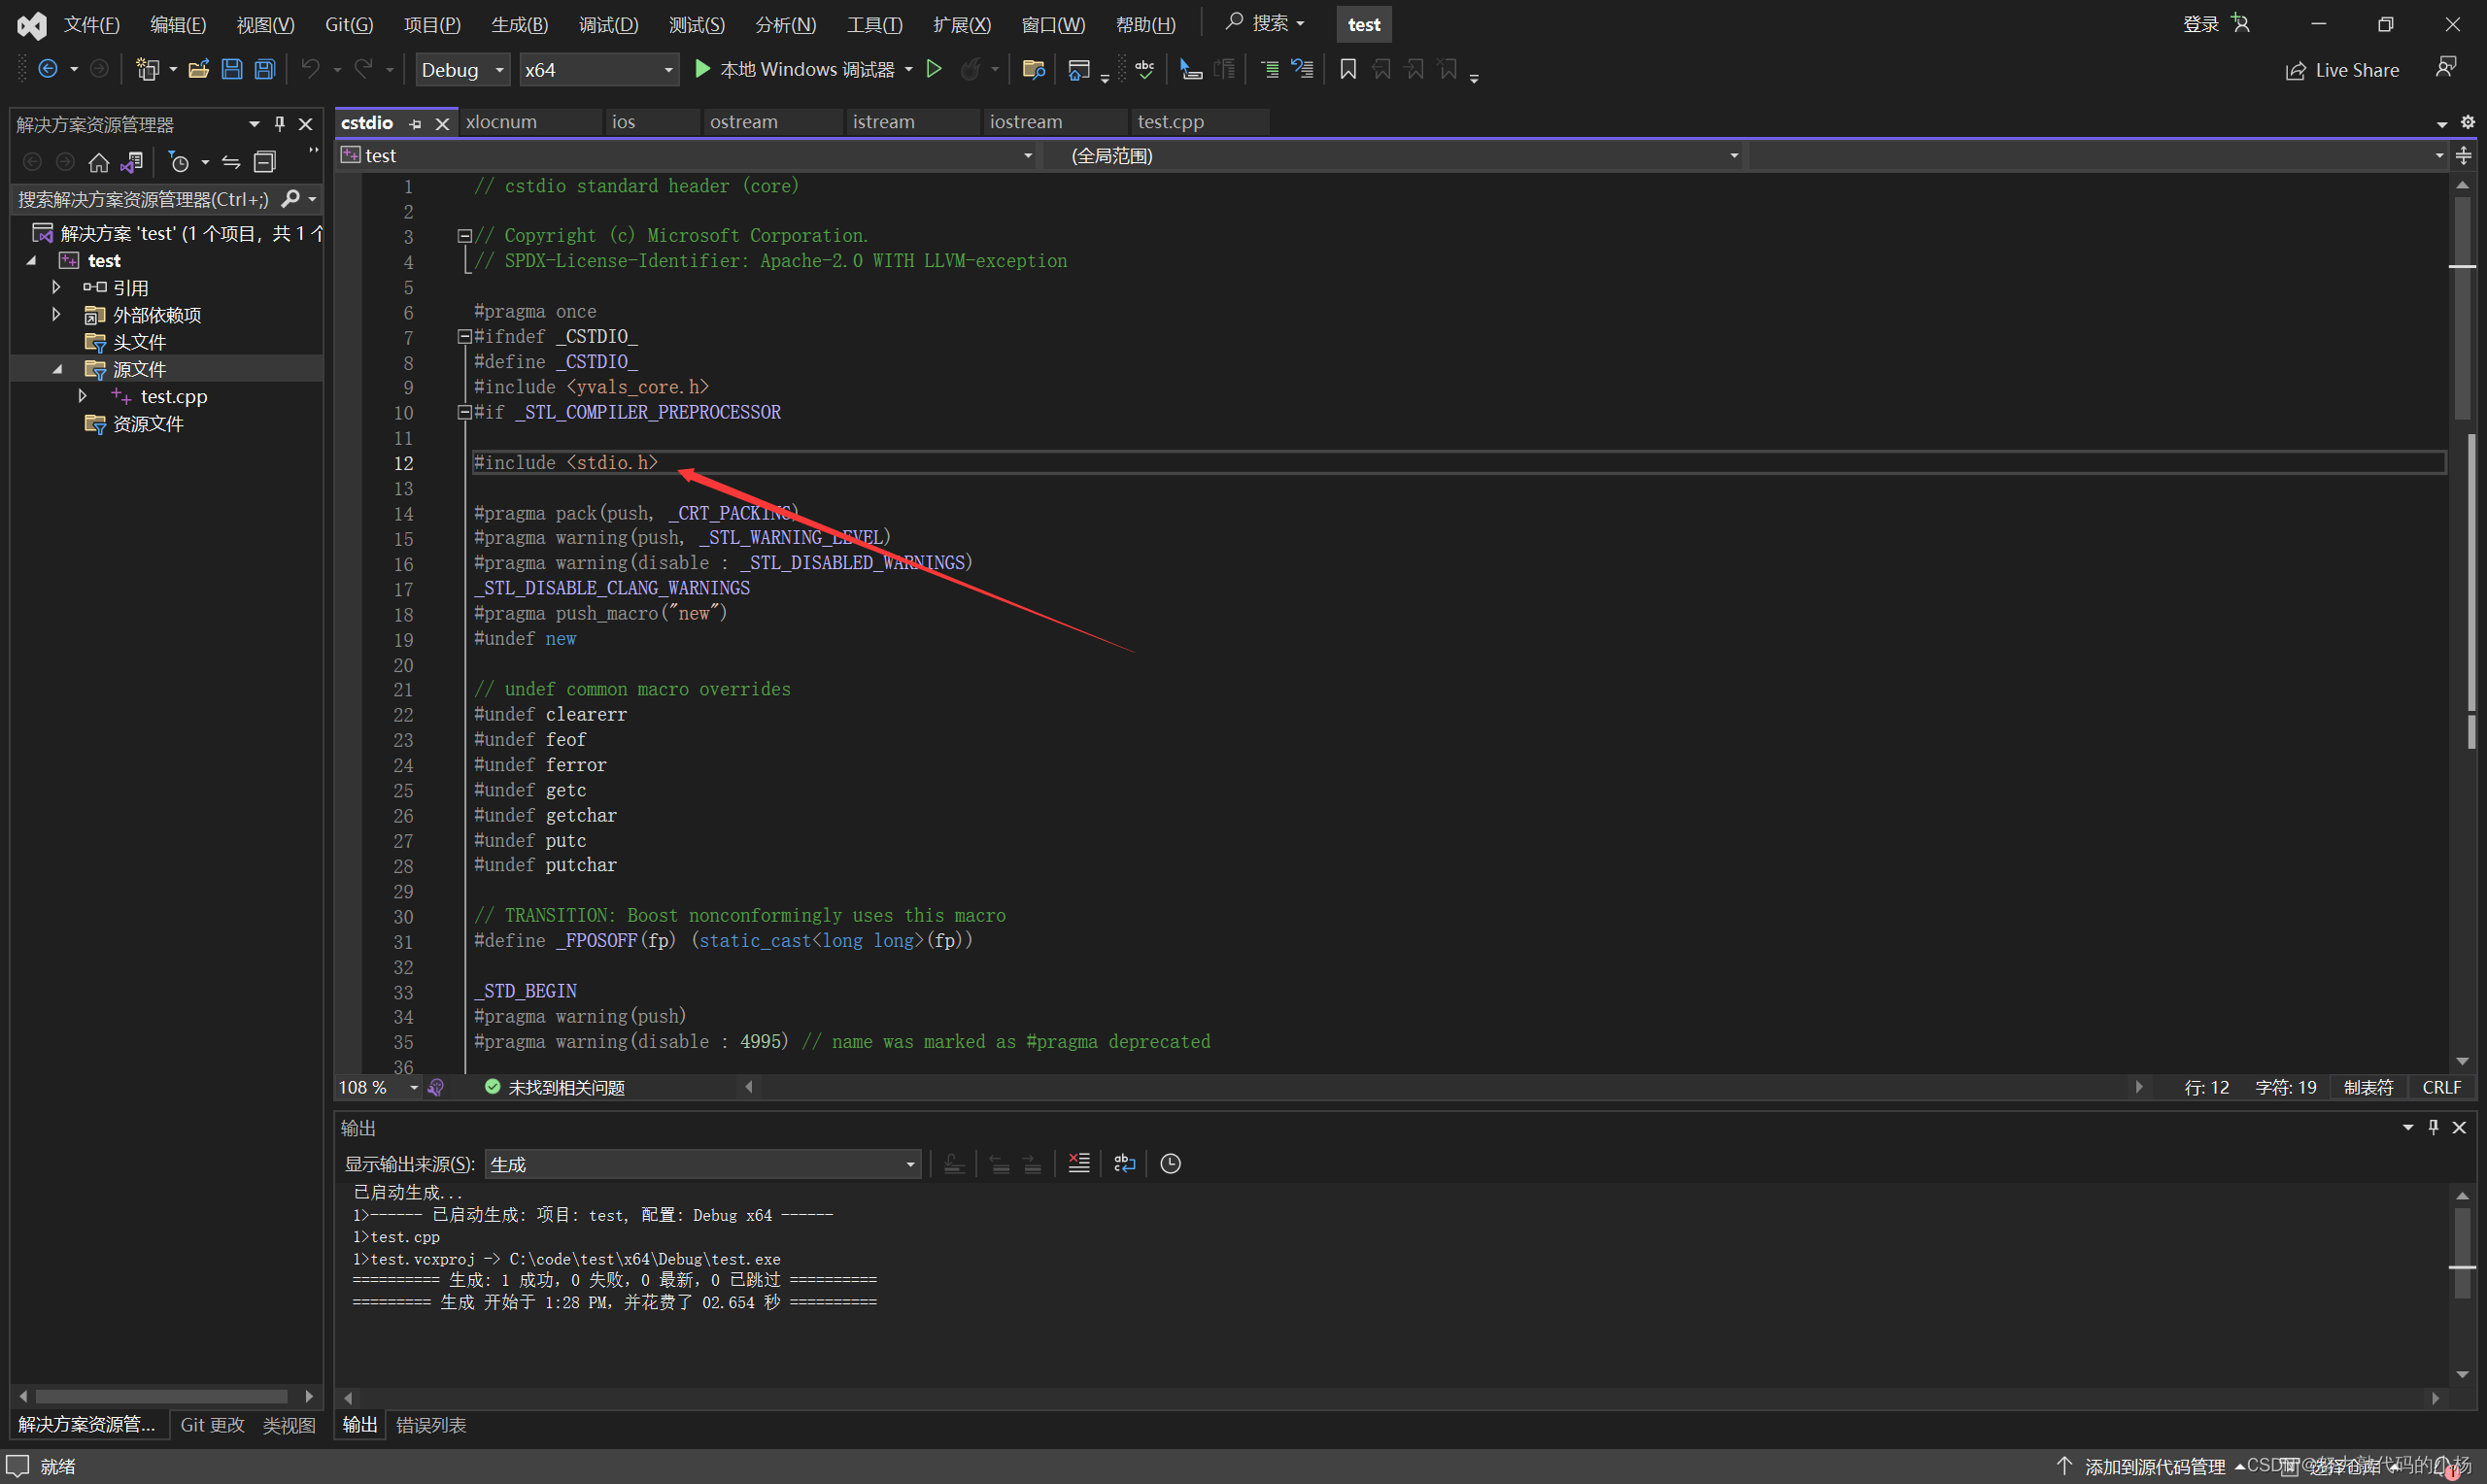This screenshot has height=1484, width=2487.
Task: Pin the cstdio tab
Action: [x=416, y=123]
